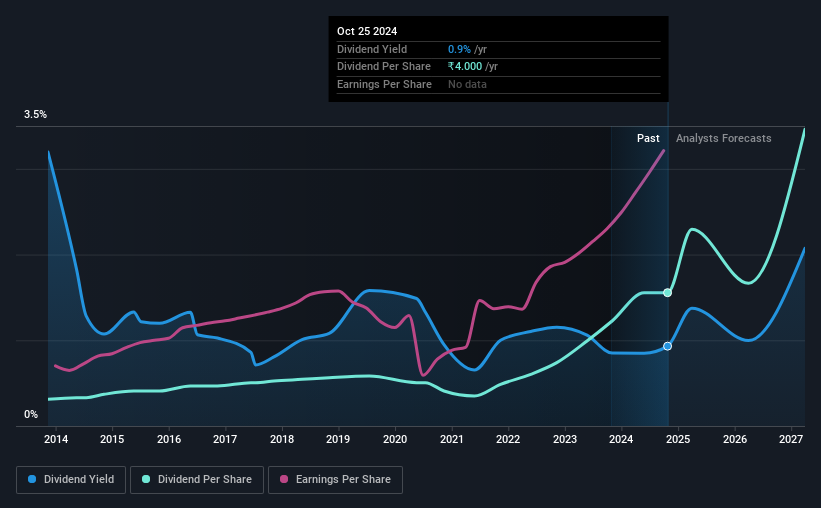This screenshot has width=821, height=508.
Task: Click the Past label on chart
Action: pyautogui.click(x=648, y=138)
